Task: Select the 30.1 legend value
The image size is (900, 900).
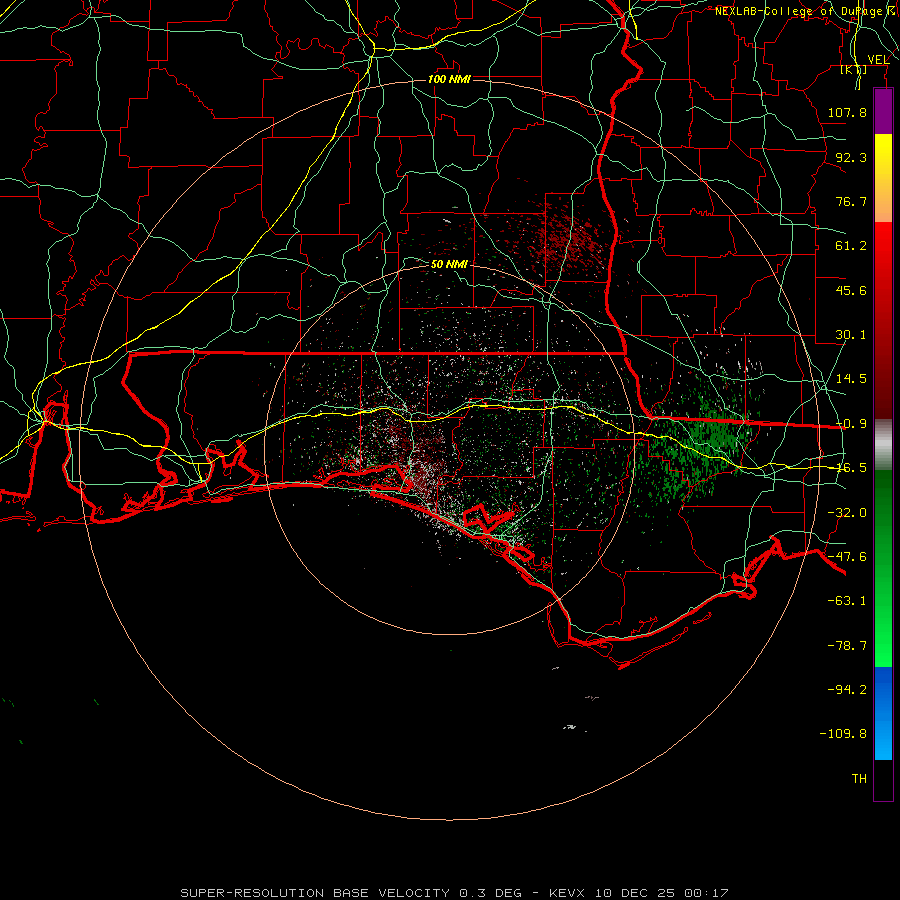Action: point(851,335)
